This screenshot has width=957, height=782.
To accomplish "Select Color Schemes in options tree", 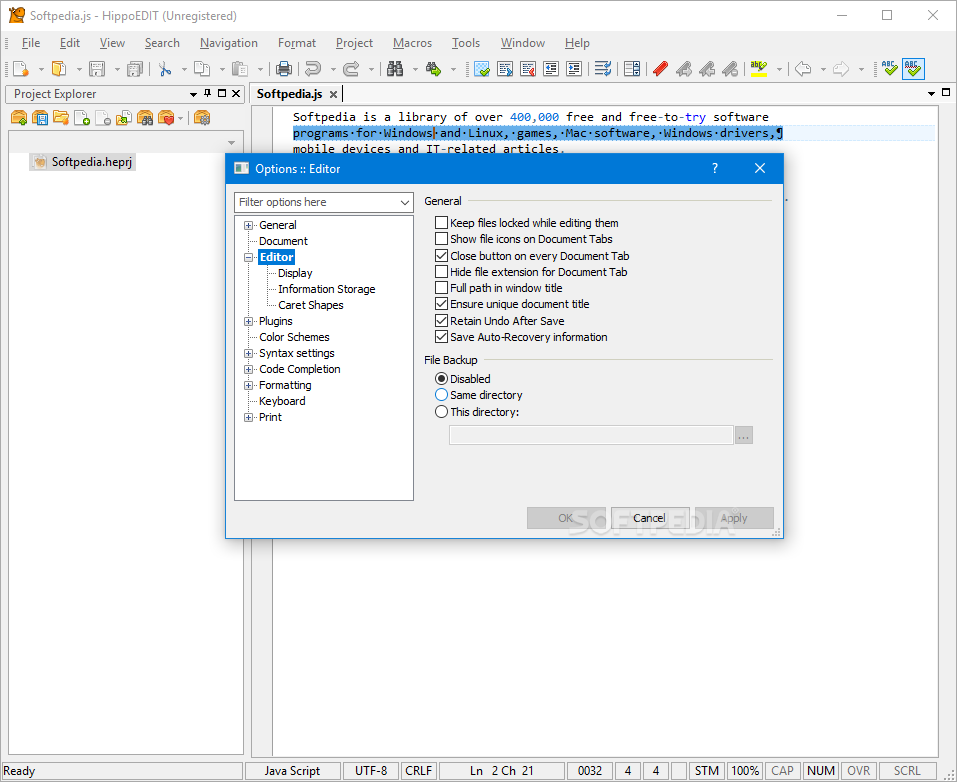I will 294,337.
